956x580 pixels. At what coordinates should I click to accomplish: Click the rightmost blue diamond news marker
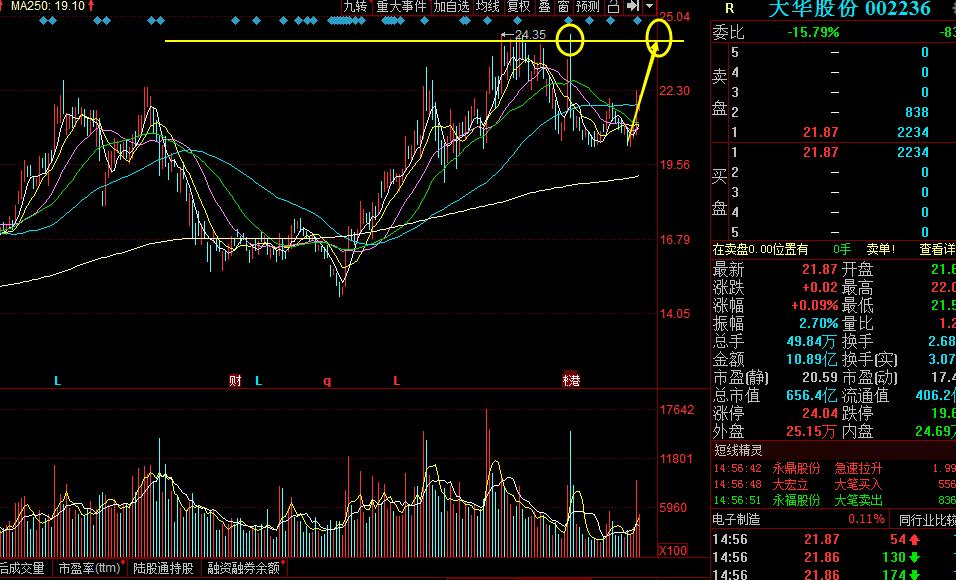pyautogui.click(x=638, y=21)
